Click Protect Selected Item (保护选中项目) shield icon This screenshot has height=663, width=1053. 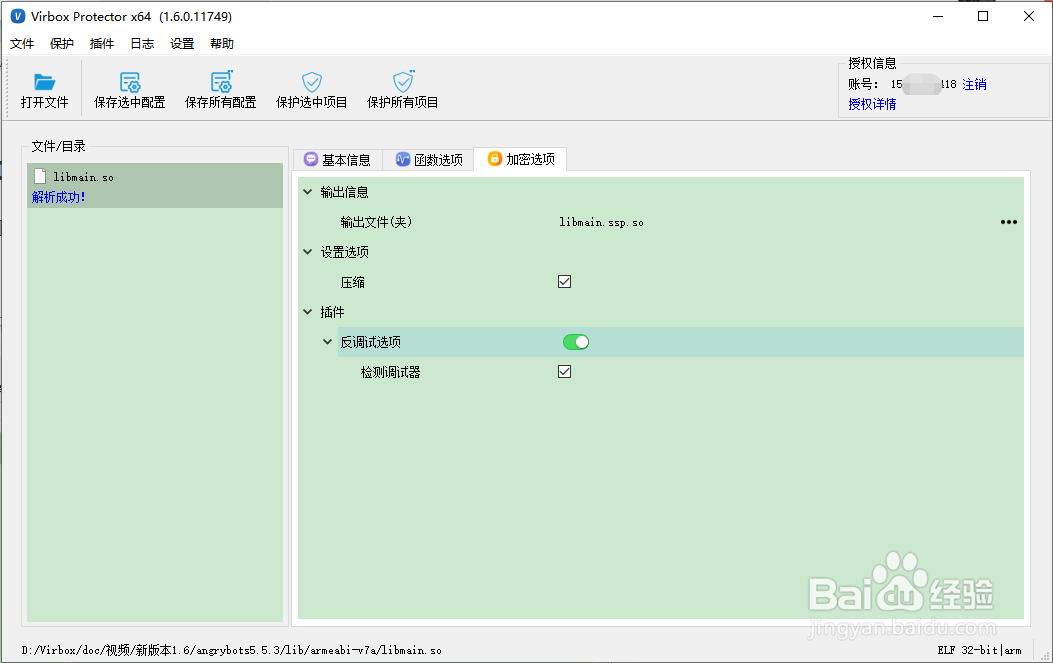pos(312,82)
